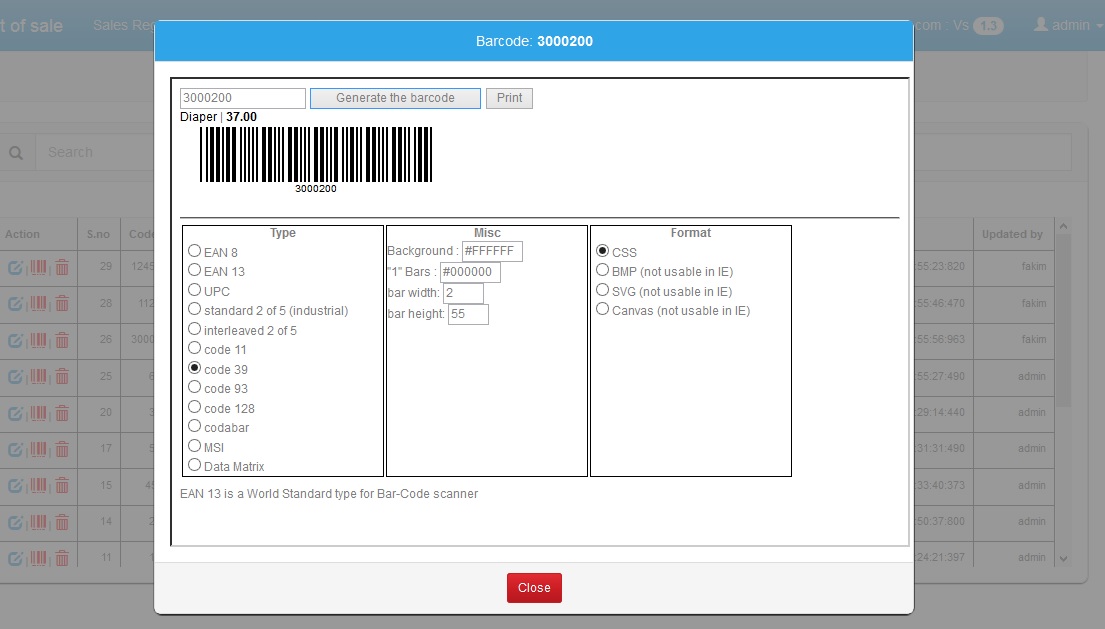The width and height of the screenshot is (1105, 629).
Task: Click the S.no column header
Action: click(x=99, y=234)
